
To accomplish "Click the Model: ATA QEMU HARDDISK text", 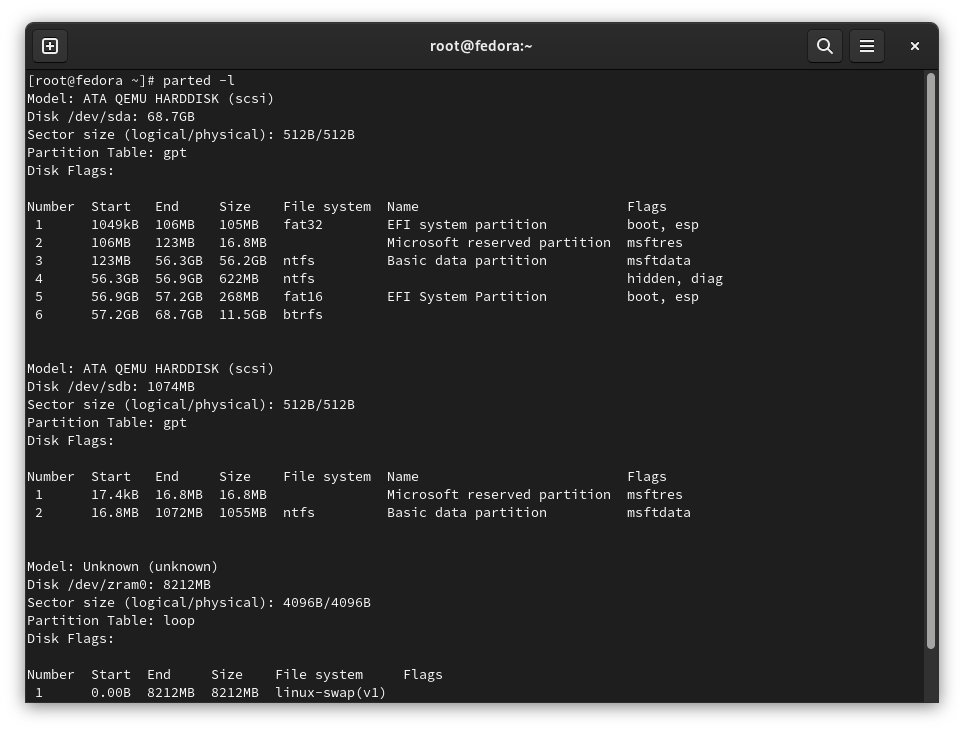I will click(x=150, y=98).
